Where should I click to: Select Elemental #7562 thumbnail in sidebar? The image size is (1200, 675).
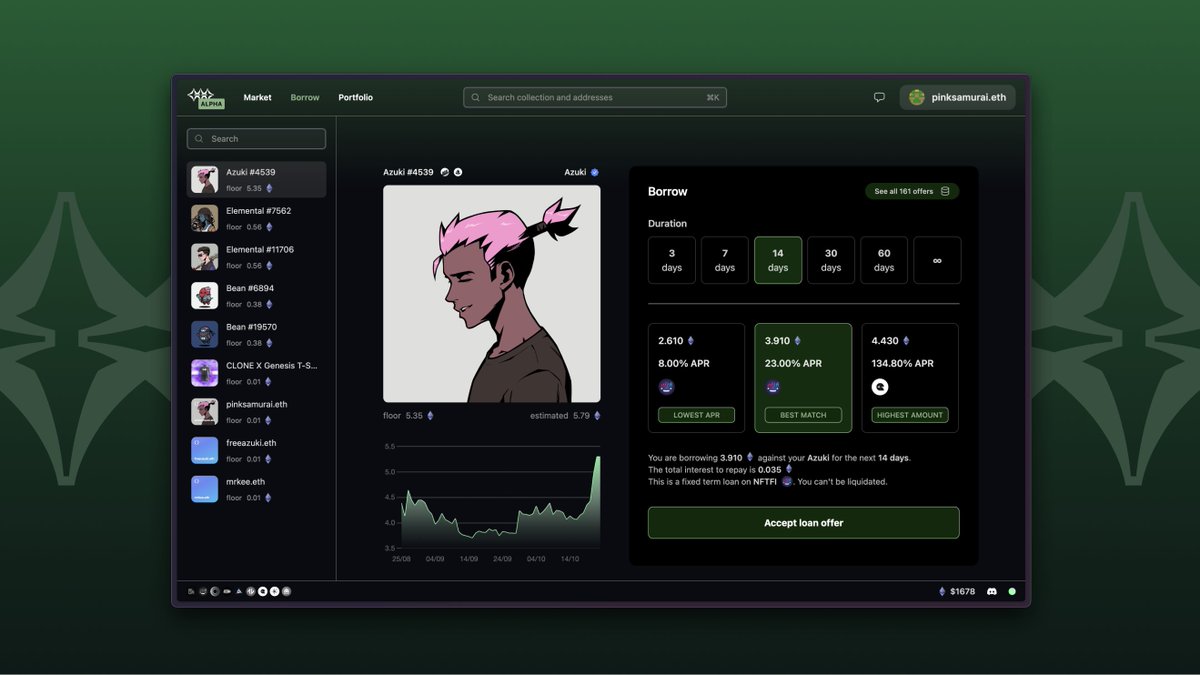(205, 218)
